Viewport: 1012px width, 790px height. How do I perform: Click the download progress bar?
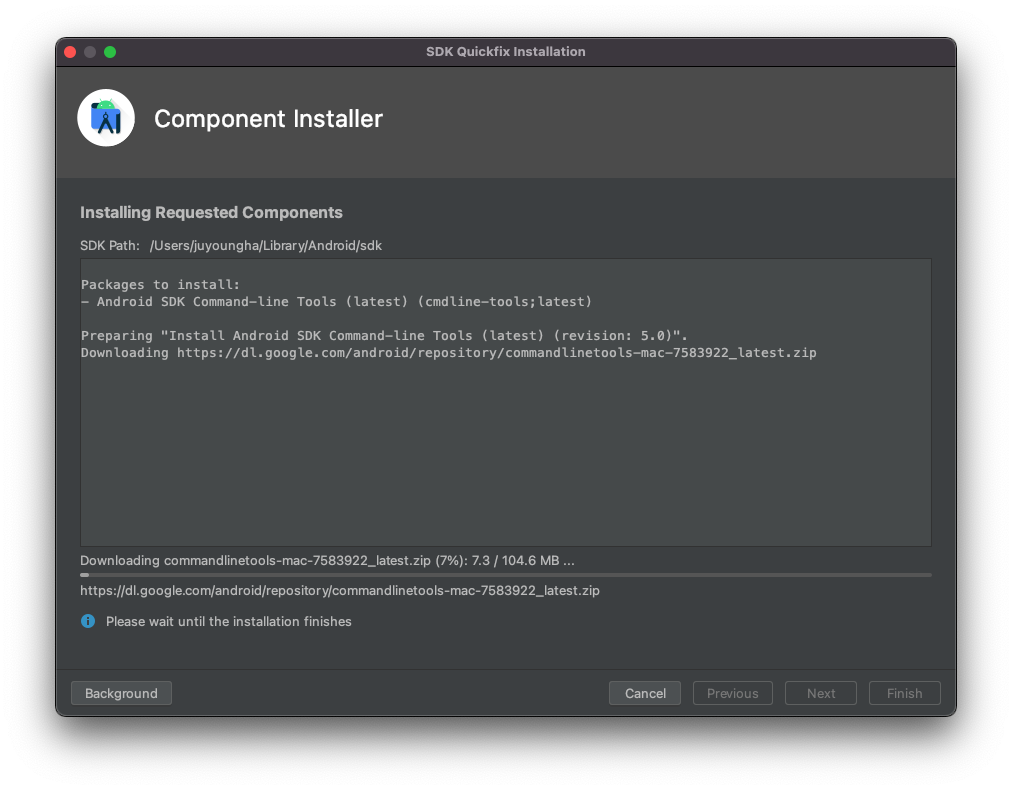(506, 574)
